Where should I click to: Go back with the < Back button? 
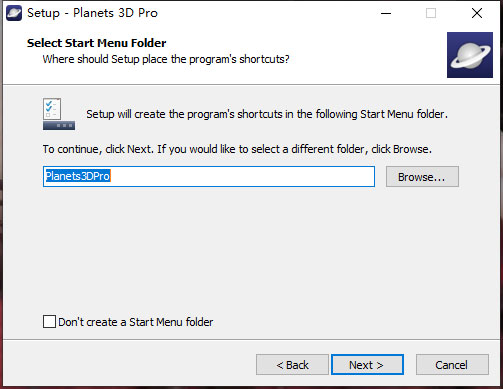pos(292,365)
